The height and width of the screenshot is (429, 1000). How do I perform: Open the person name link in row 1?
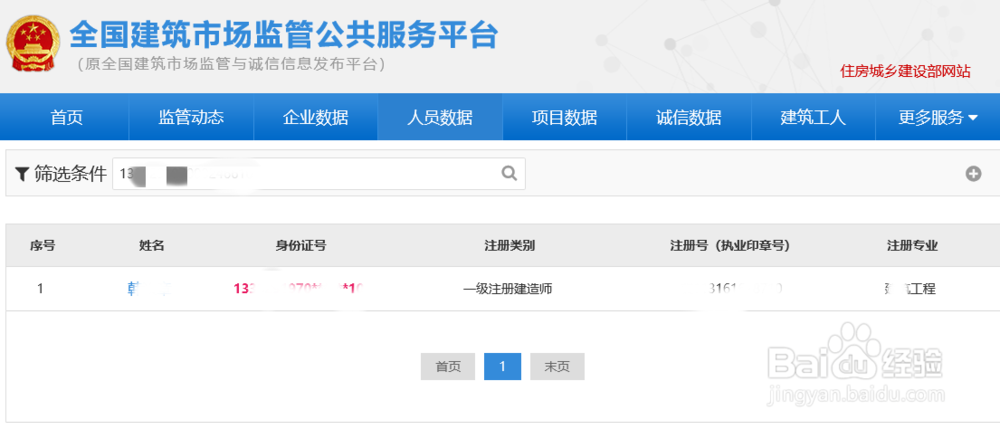[149, 289]
